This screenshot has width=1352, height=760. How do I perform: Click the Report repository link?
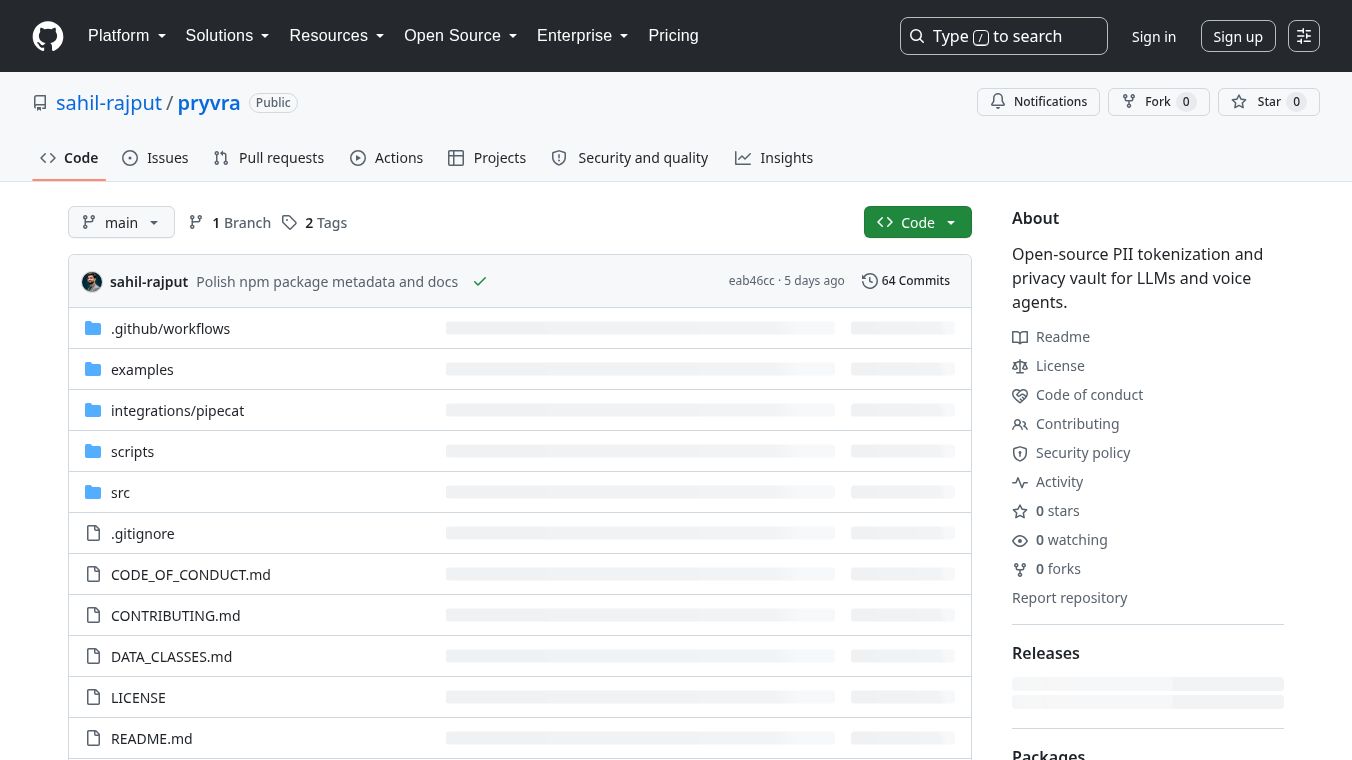1069,598
